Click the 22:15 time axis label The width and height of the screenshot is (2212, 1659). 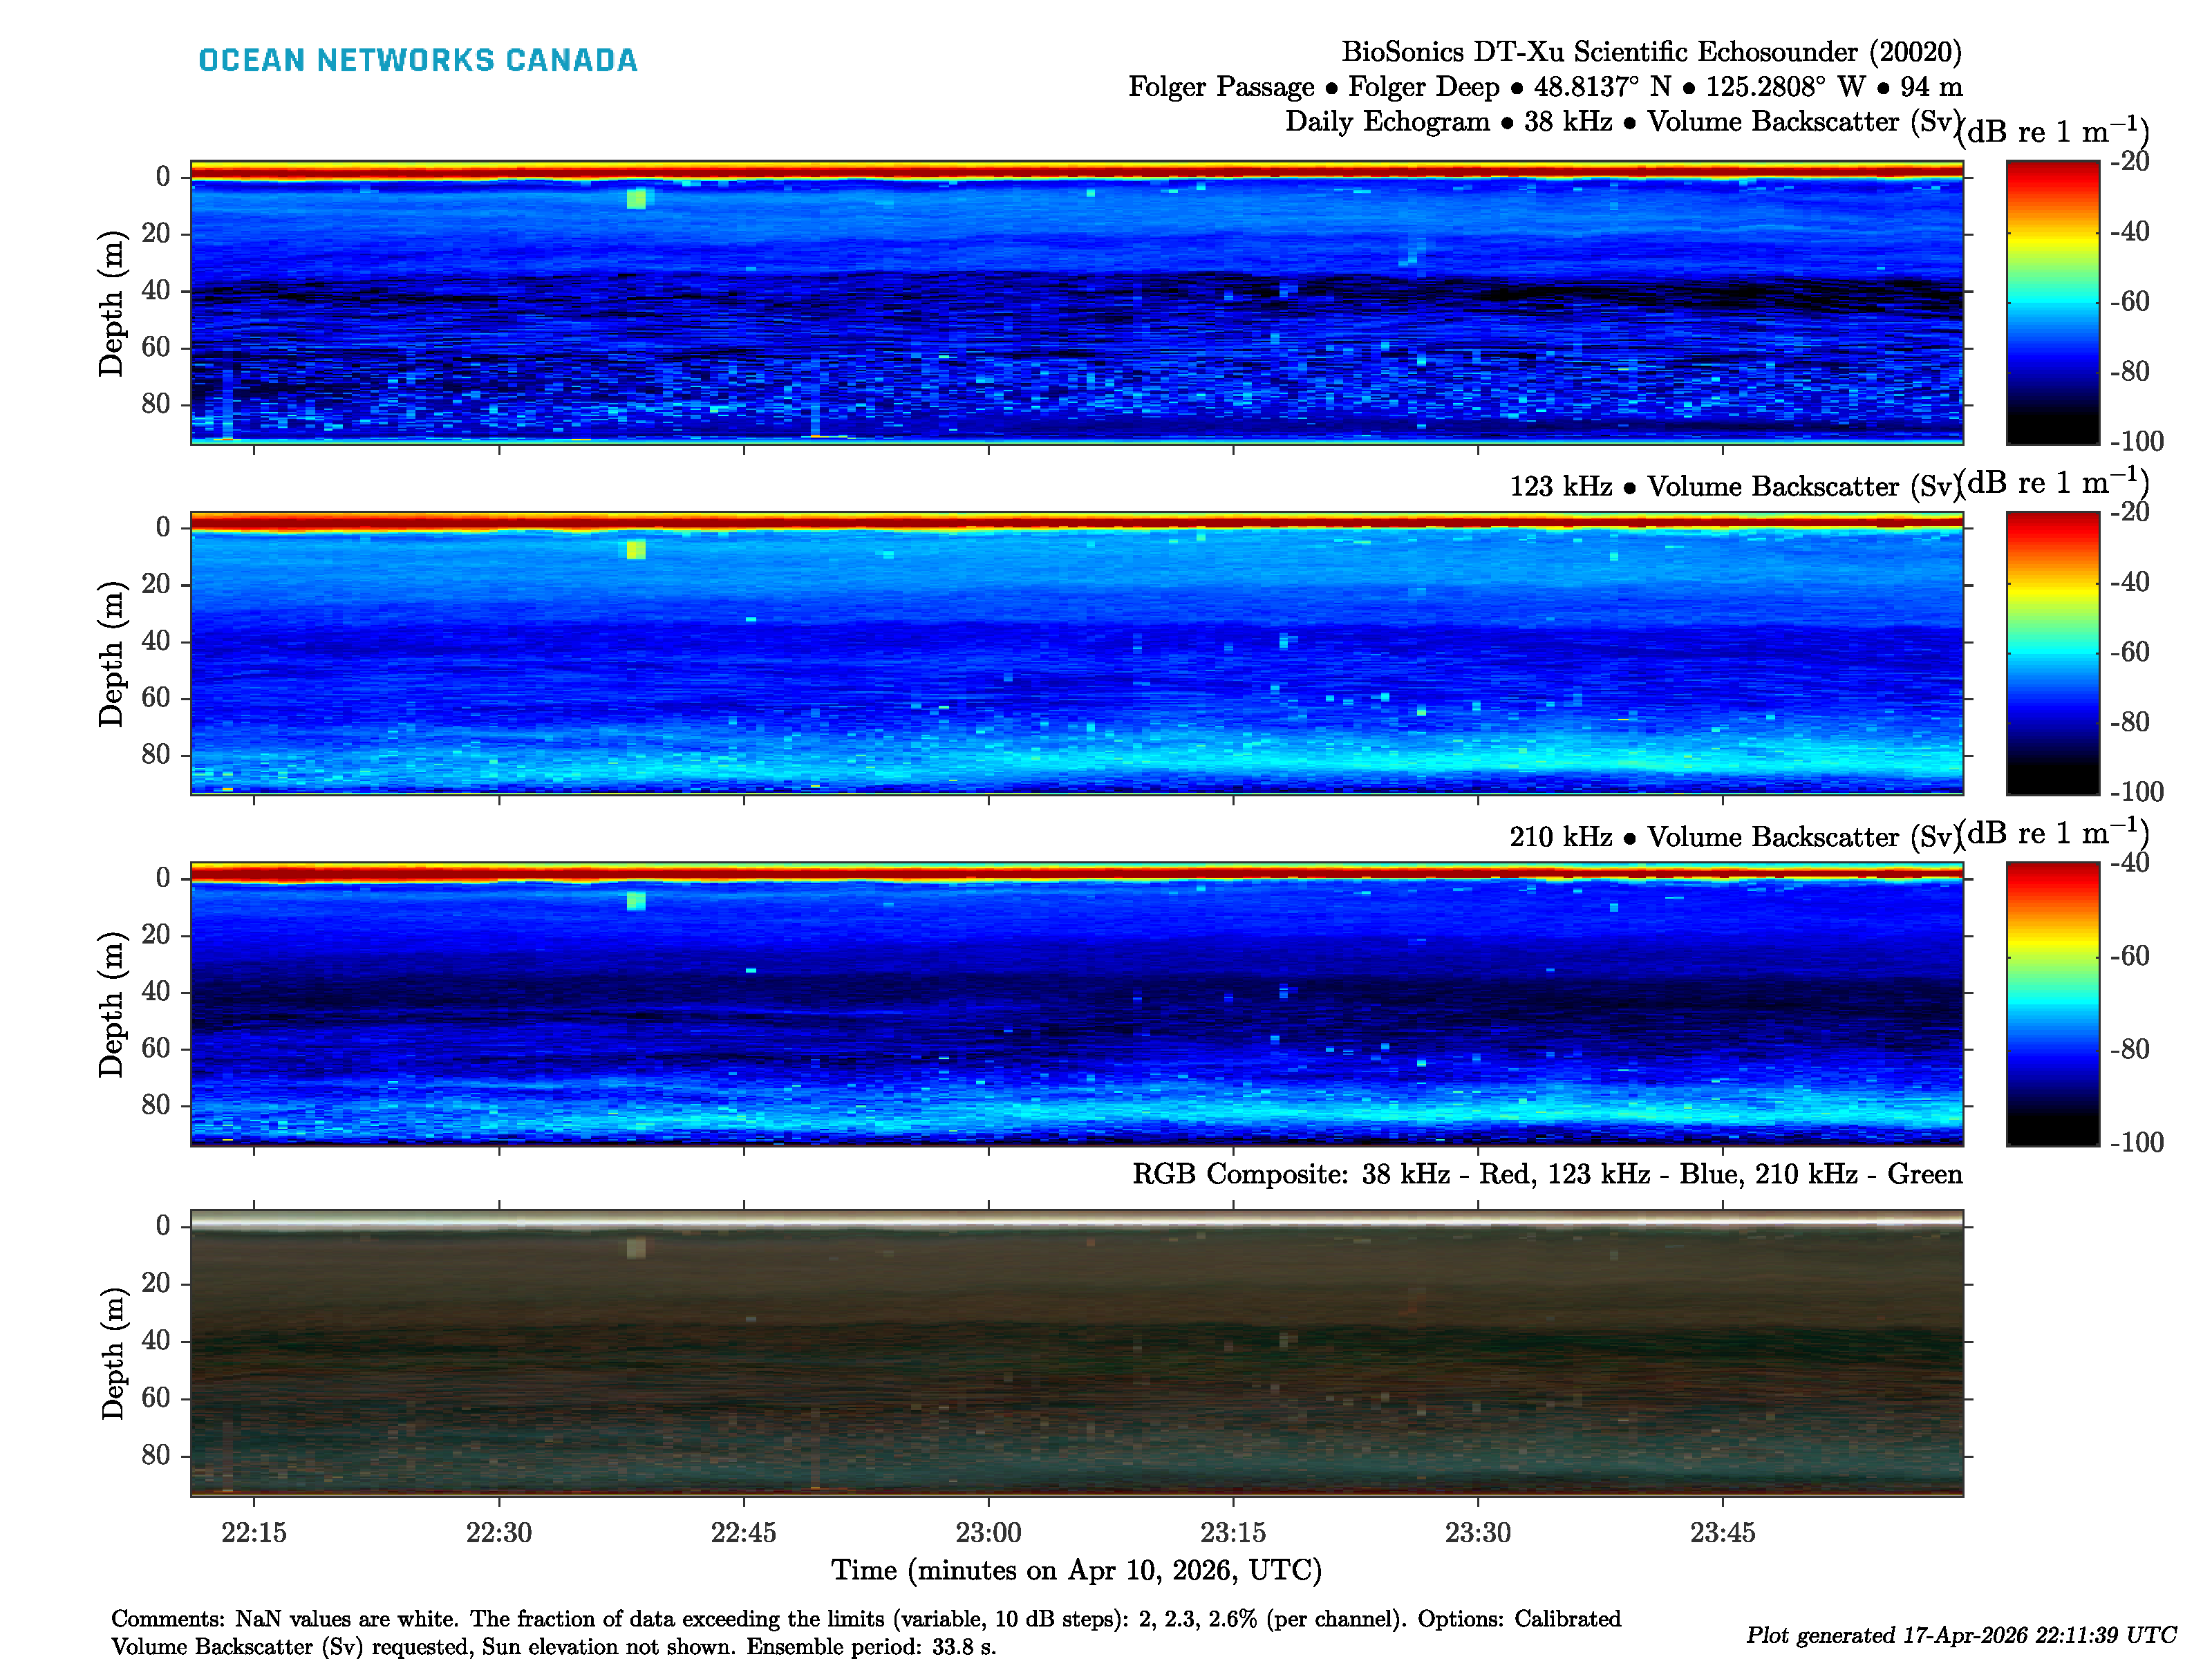pos(253,1532)
